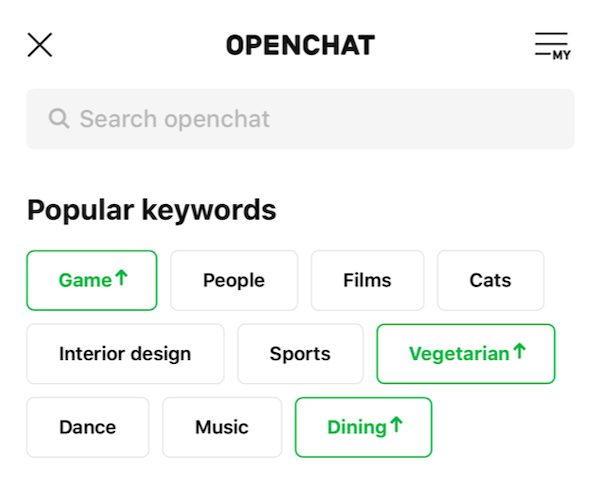Focus the Search openchat input field
Viewport: 600px width, 478px height.
[x=300, y=119]
